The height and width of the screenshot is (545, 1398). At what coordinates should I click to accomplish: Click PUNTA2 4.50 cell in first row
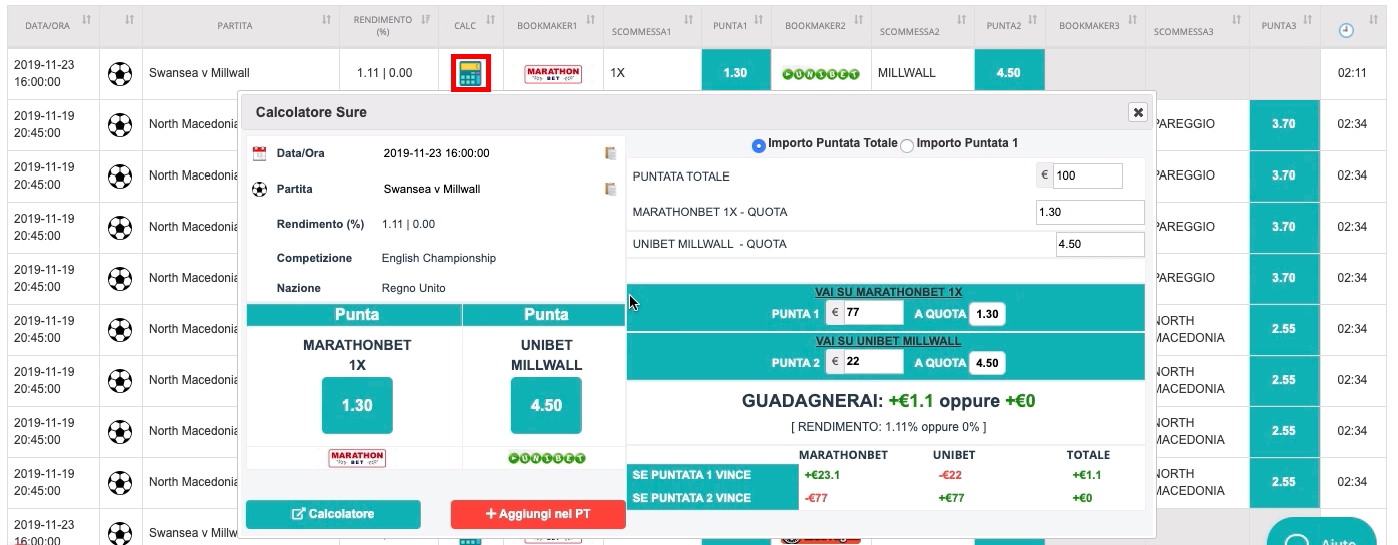point(1009,73)
